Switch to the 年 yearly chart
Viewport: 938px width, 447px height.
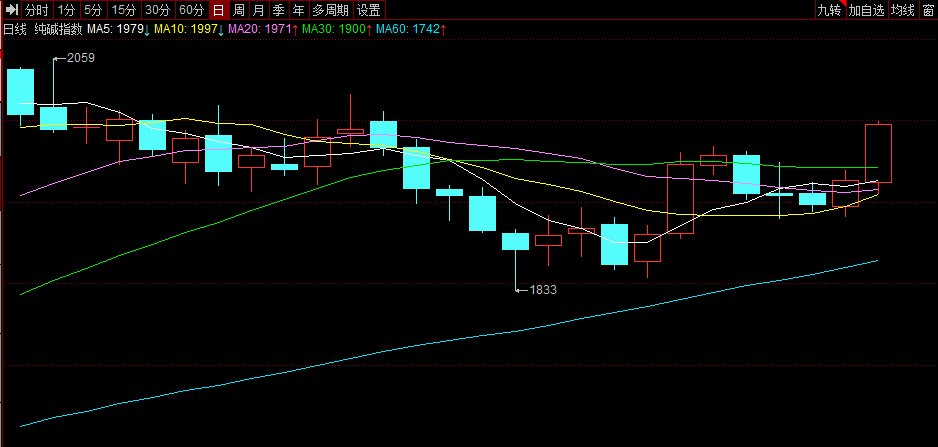tap(299, 10)
